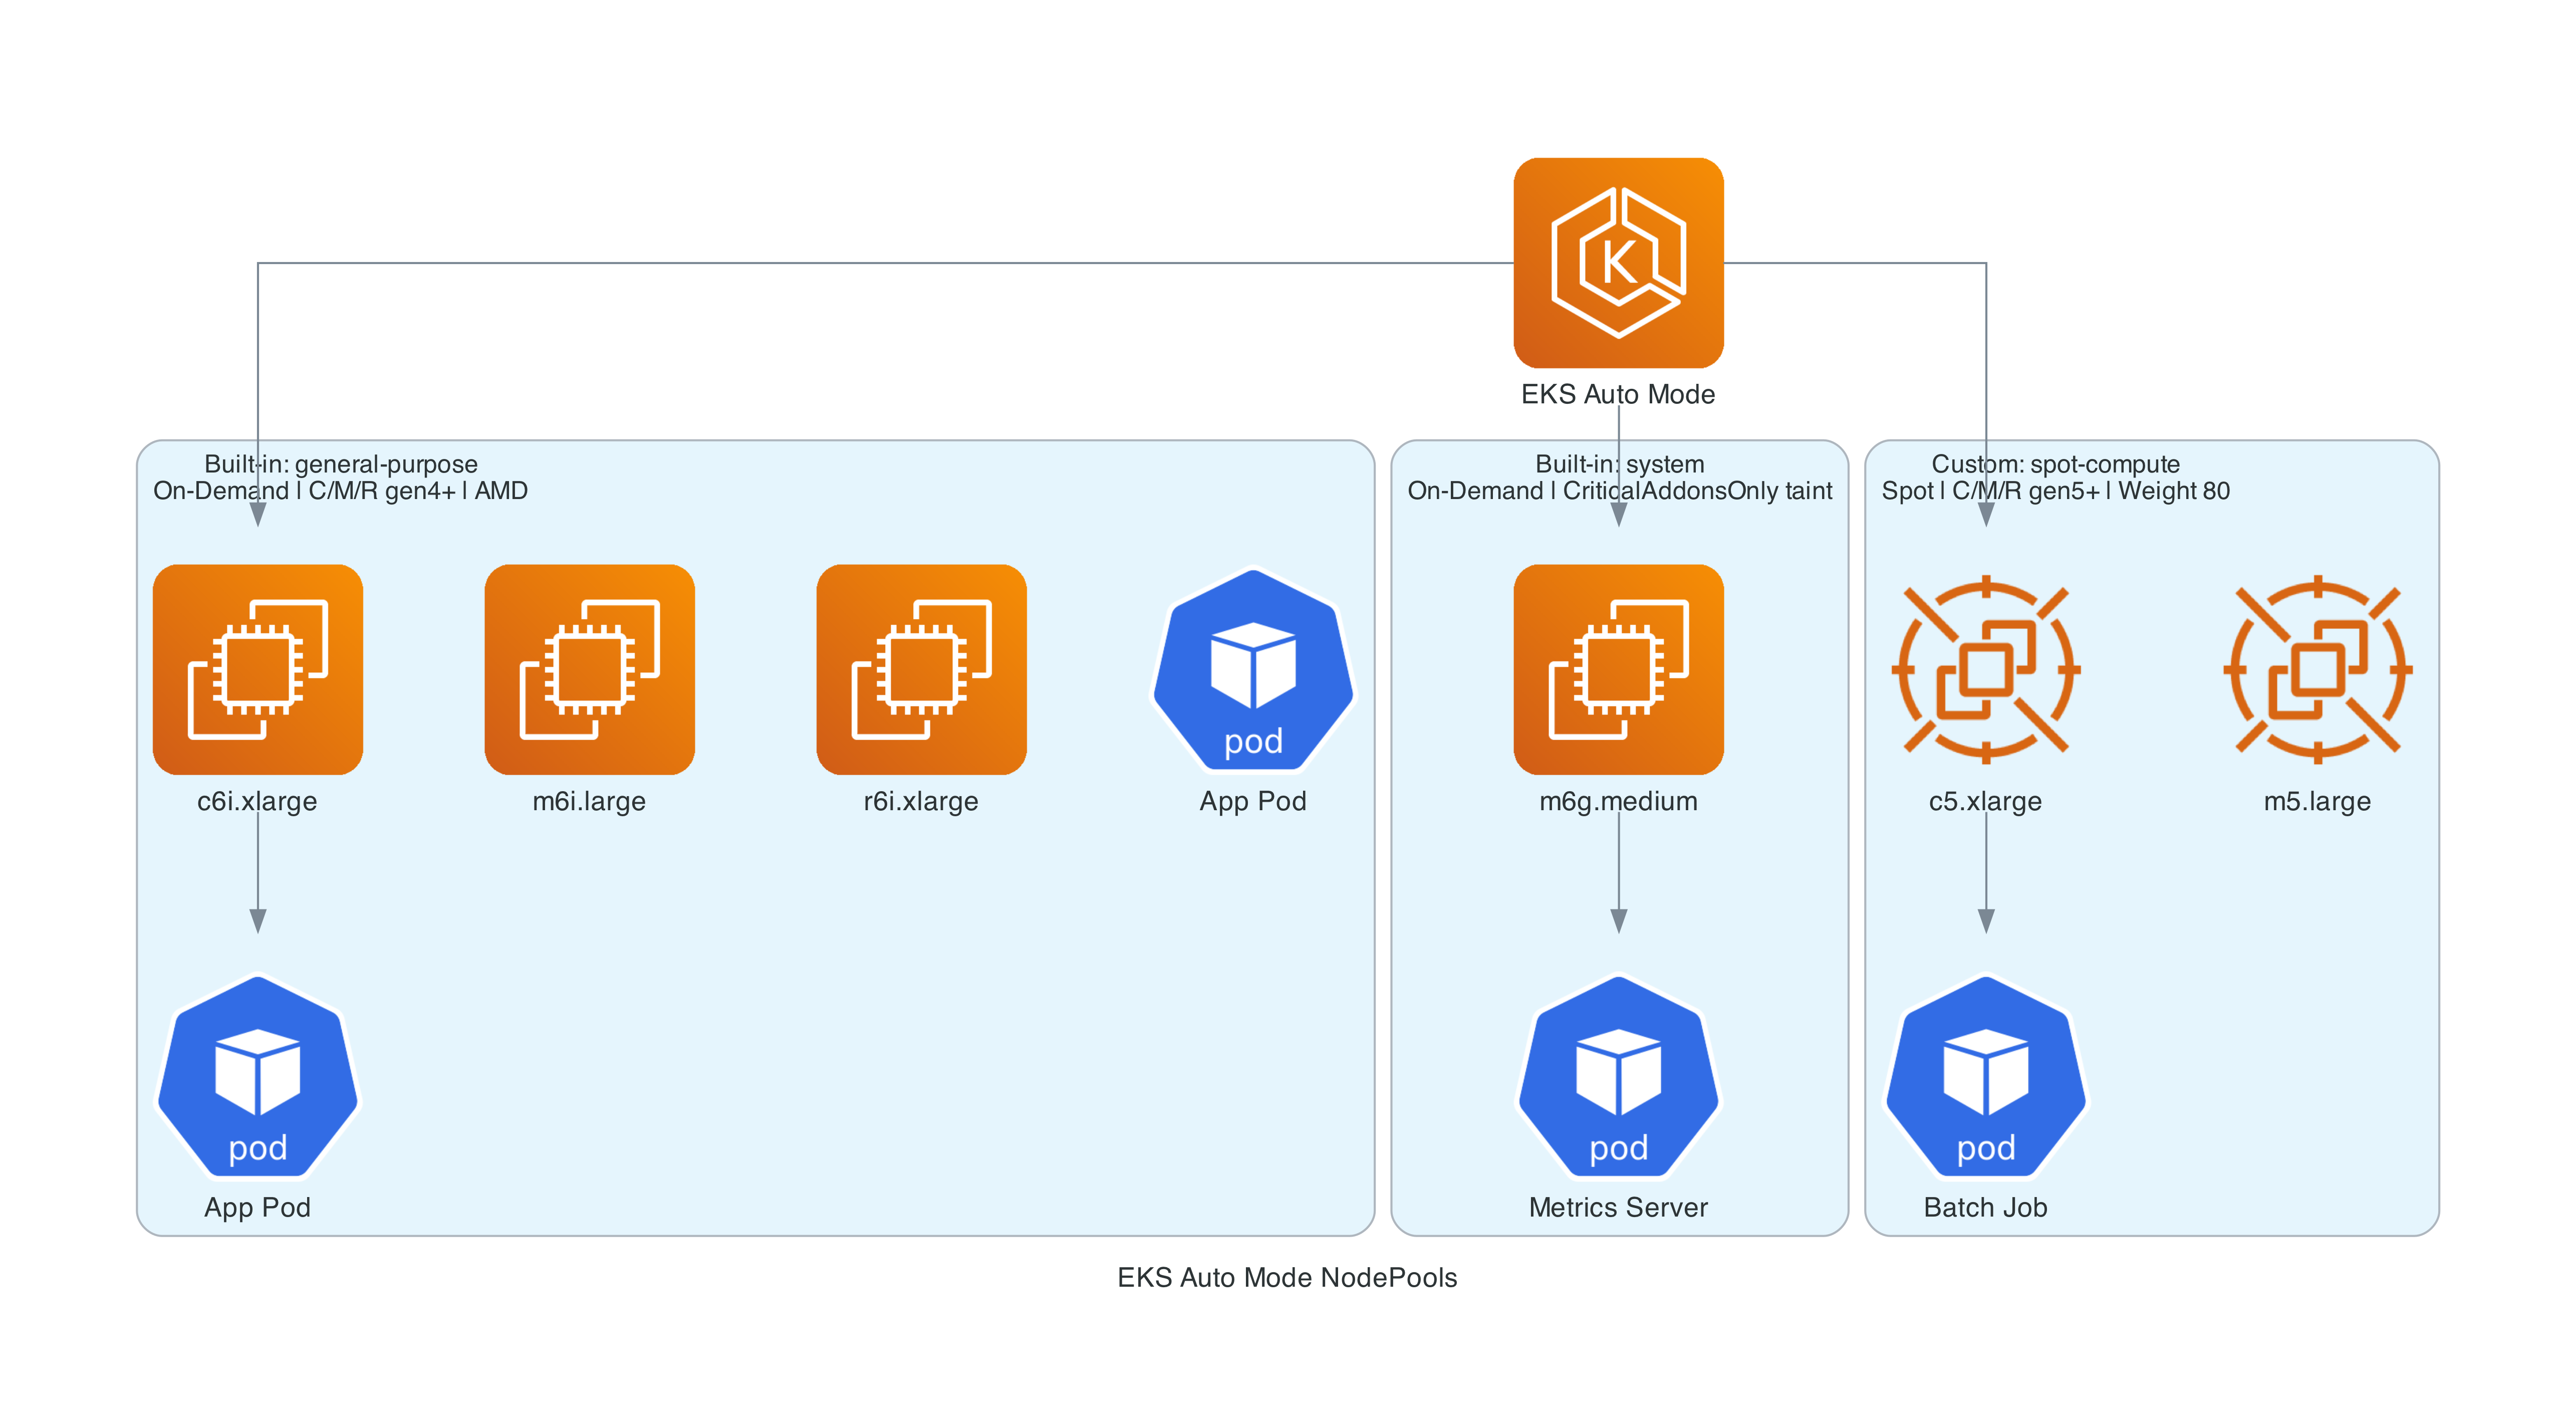This screenshot has width=2576, height=1418.
Task: Click the Built-in: general-purpose heading
Action: tap(341, 464)
